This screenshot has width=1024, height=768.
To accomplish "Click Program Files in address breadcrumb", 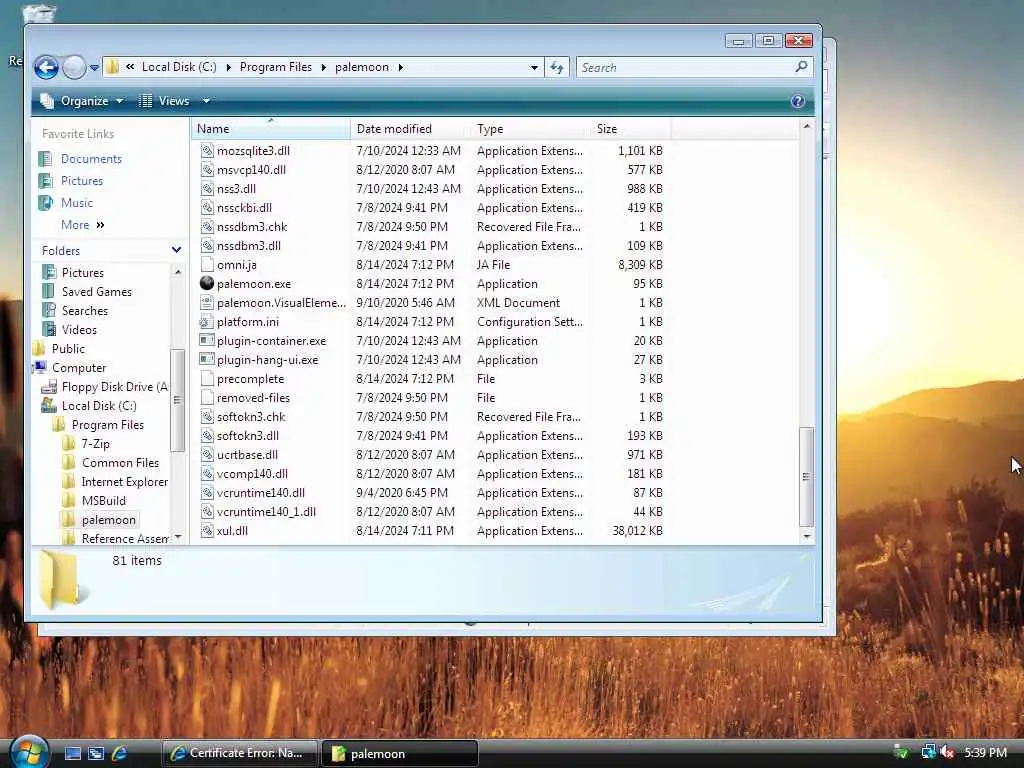I will tap(276, 67).
